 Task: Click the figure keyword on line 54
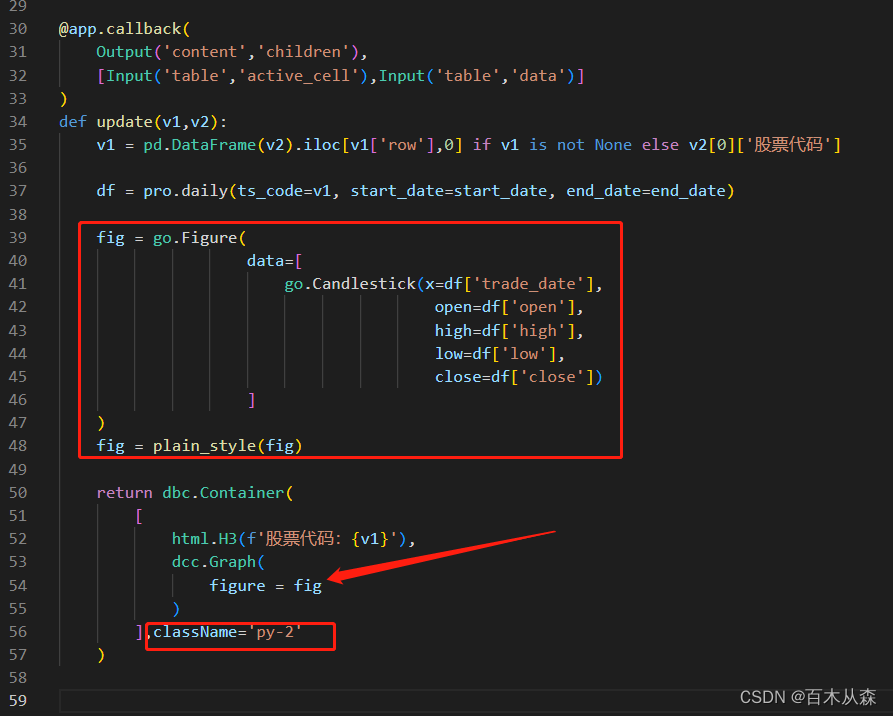237,586
